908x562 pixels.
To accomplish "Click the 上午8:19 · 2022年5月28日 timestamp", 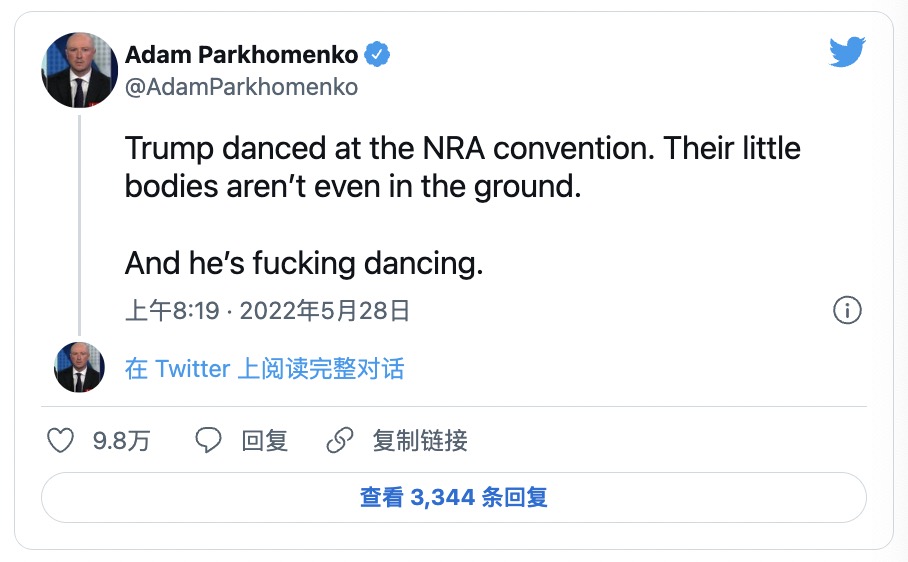I will [267, 311].
